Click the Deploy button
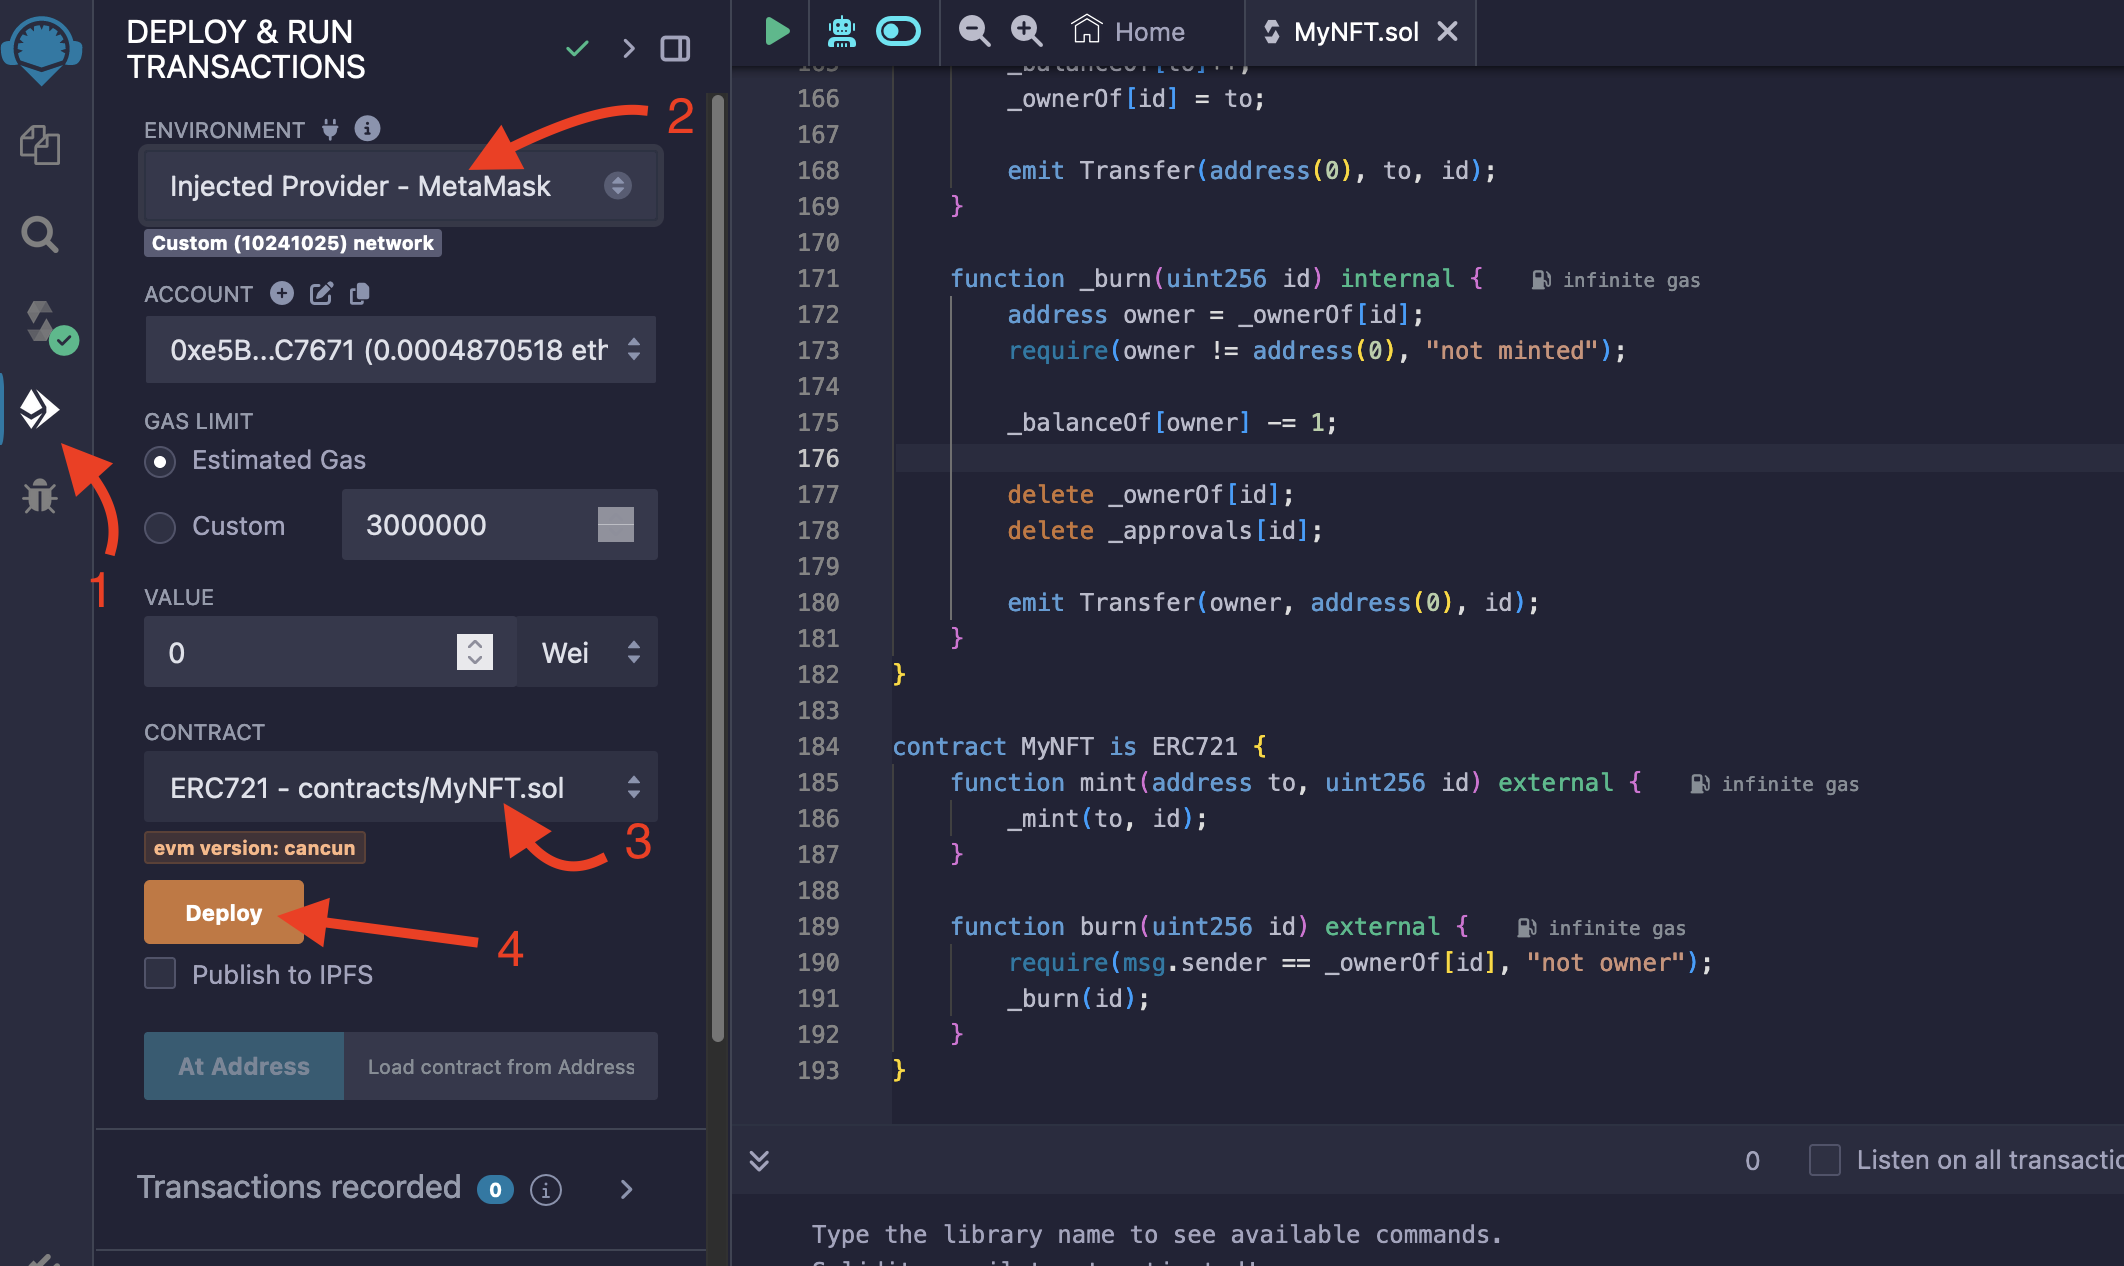This screenshot has height=1266, width=2124. click(221, 912)
